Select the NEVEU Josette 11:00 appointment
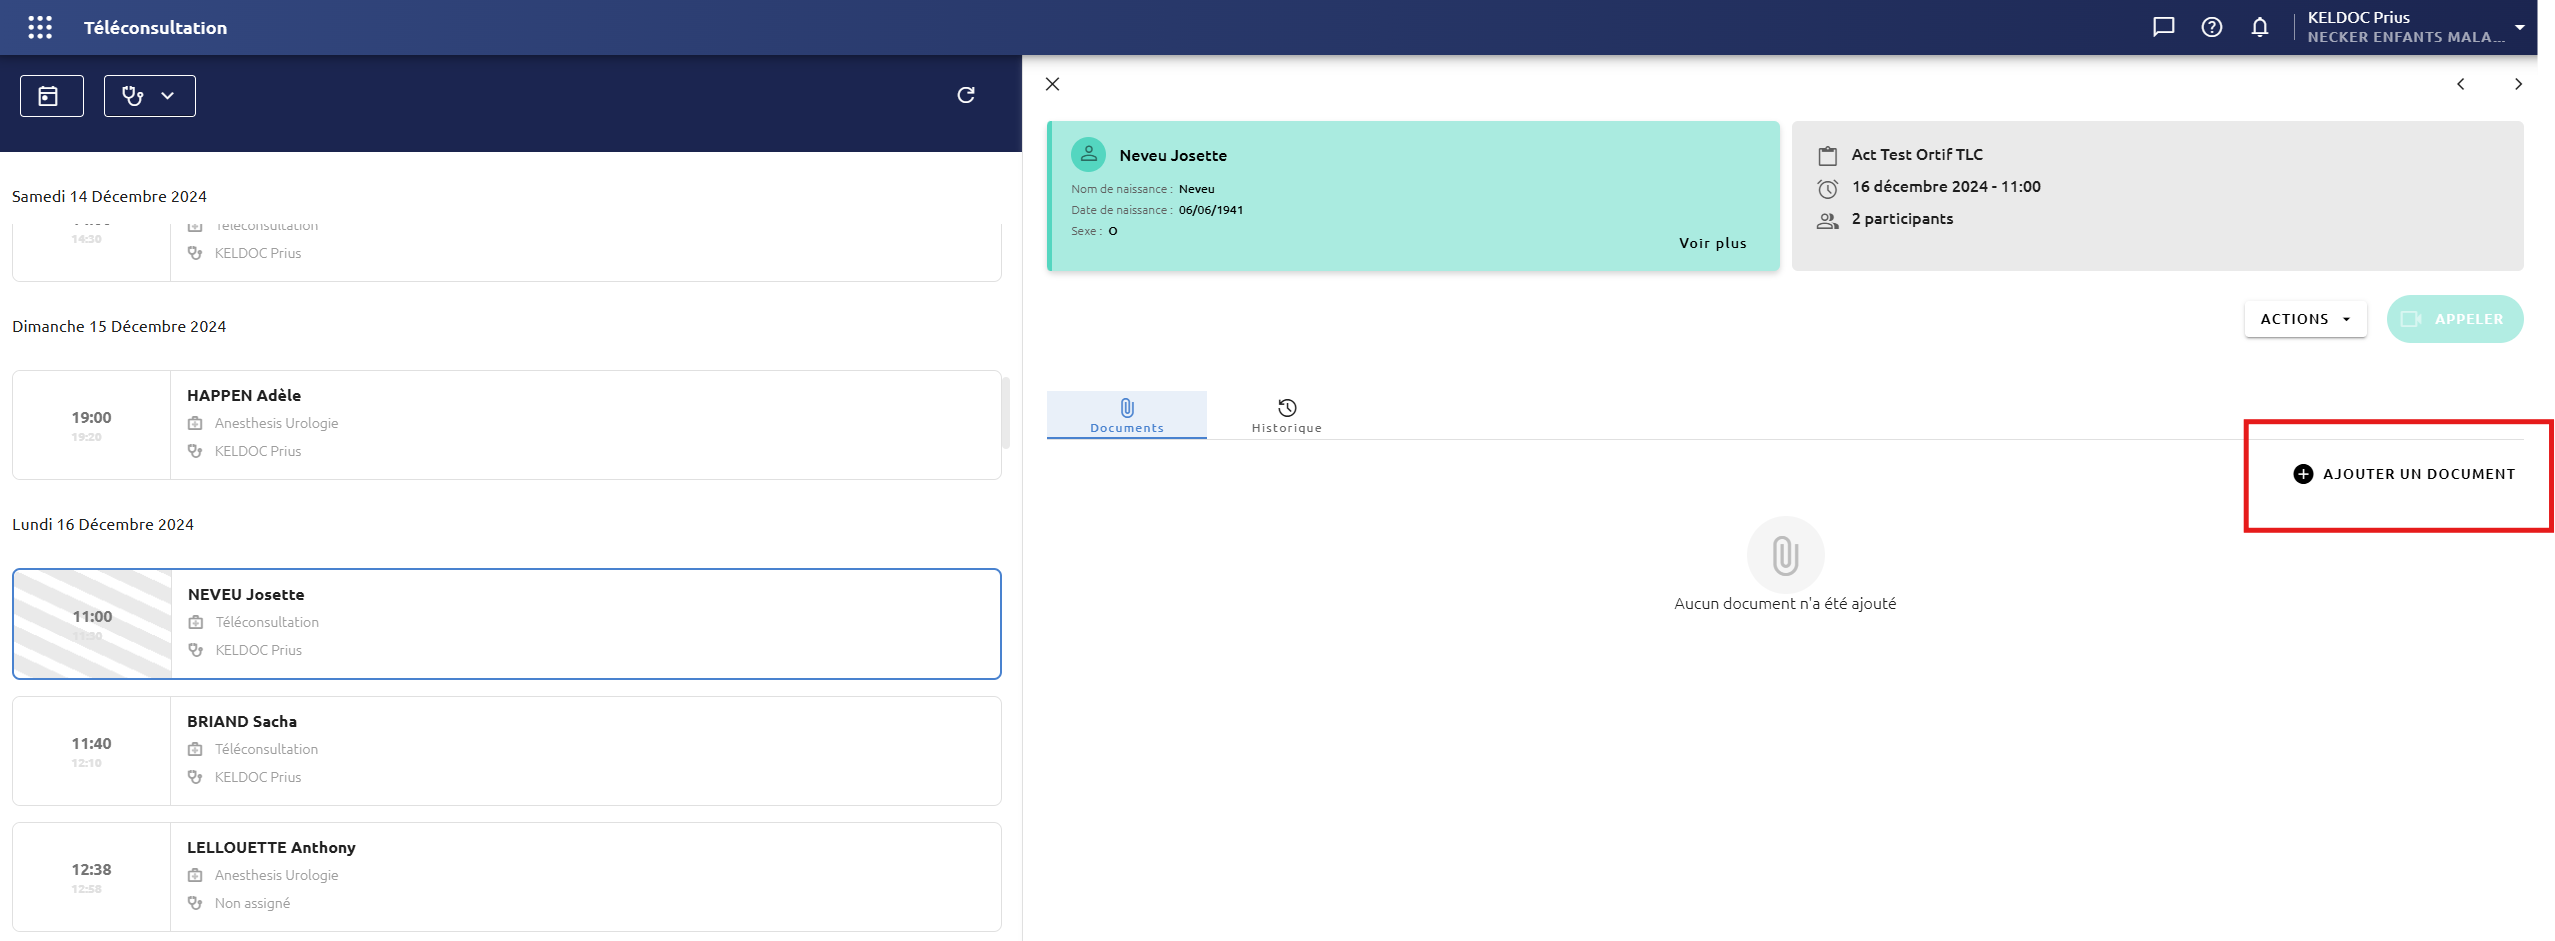The height and width of the screenshot is (941, 2555). pos(507,624)
